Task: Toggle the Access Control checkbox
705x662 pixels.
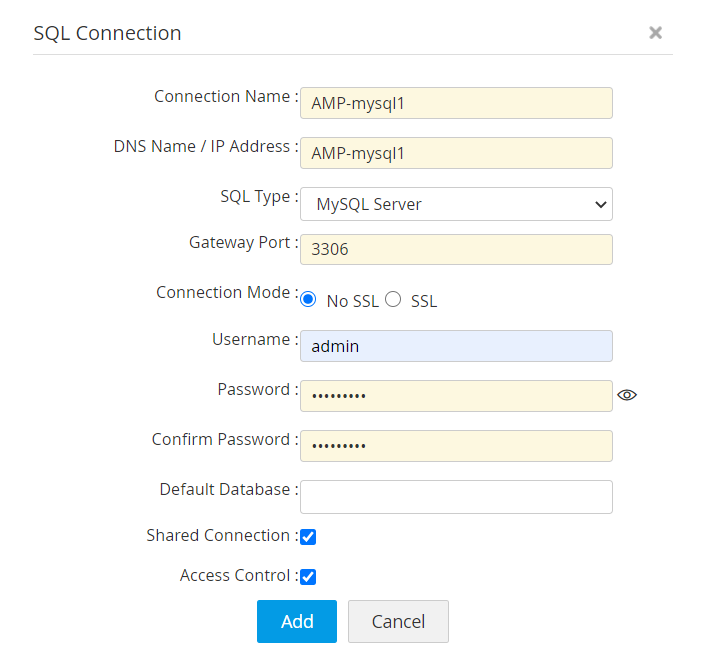Action: 308,577
